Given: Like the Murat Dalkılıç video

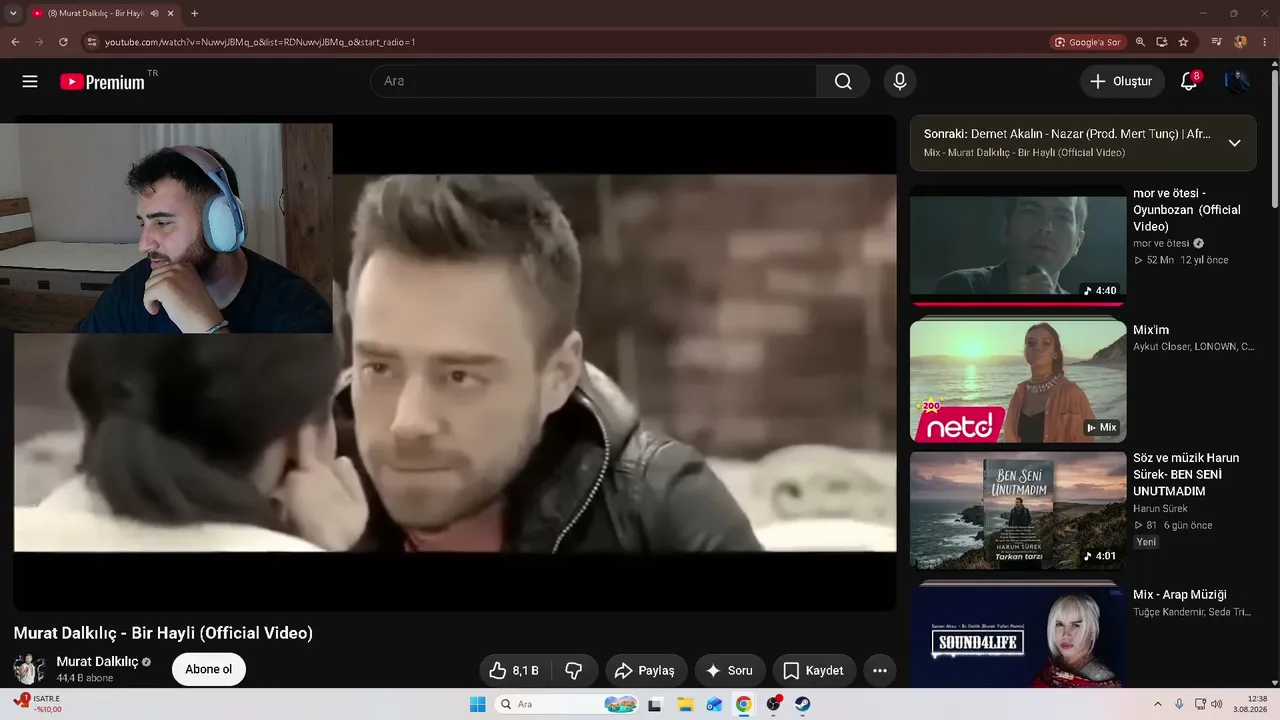Looking at the screenshot, I should click(515, 671).
